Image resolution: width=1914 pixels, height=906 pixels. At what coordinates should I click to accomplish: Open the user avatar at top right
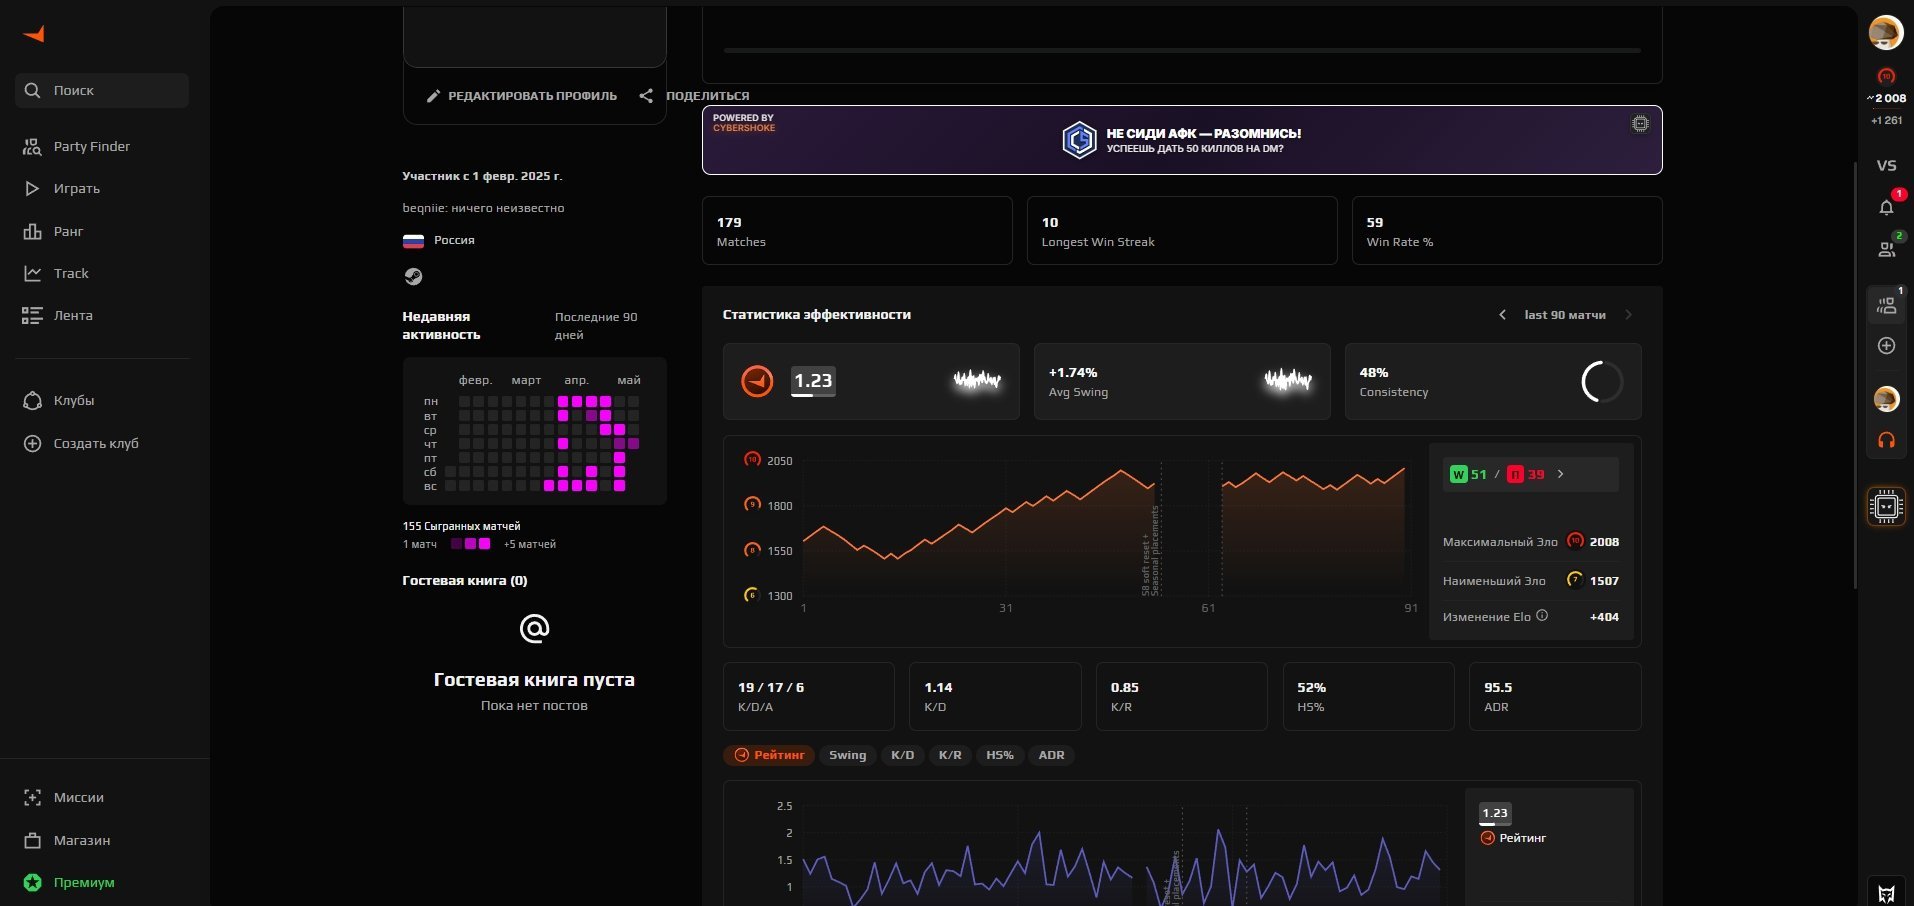[1886, 32]
